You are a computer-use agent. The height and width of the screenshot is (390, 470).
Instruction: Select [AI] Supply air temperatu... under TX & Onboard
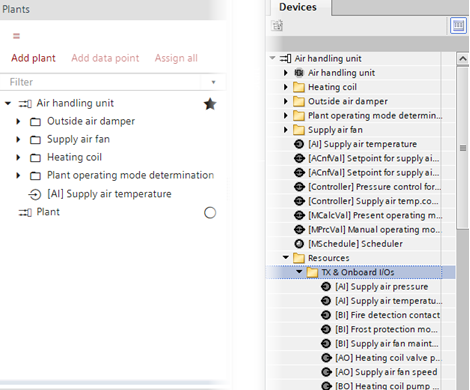389,301
